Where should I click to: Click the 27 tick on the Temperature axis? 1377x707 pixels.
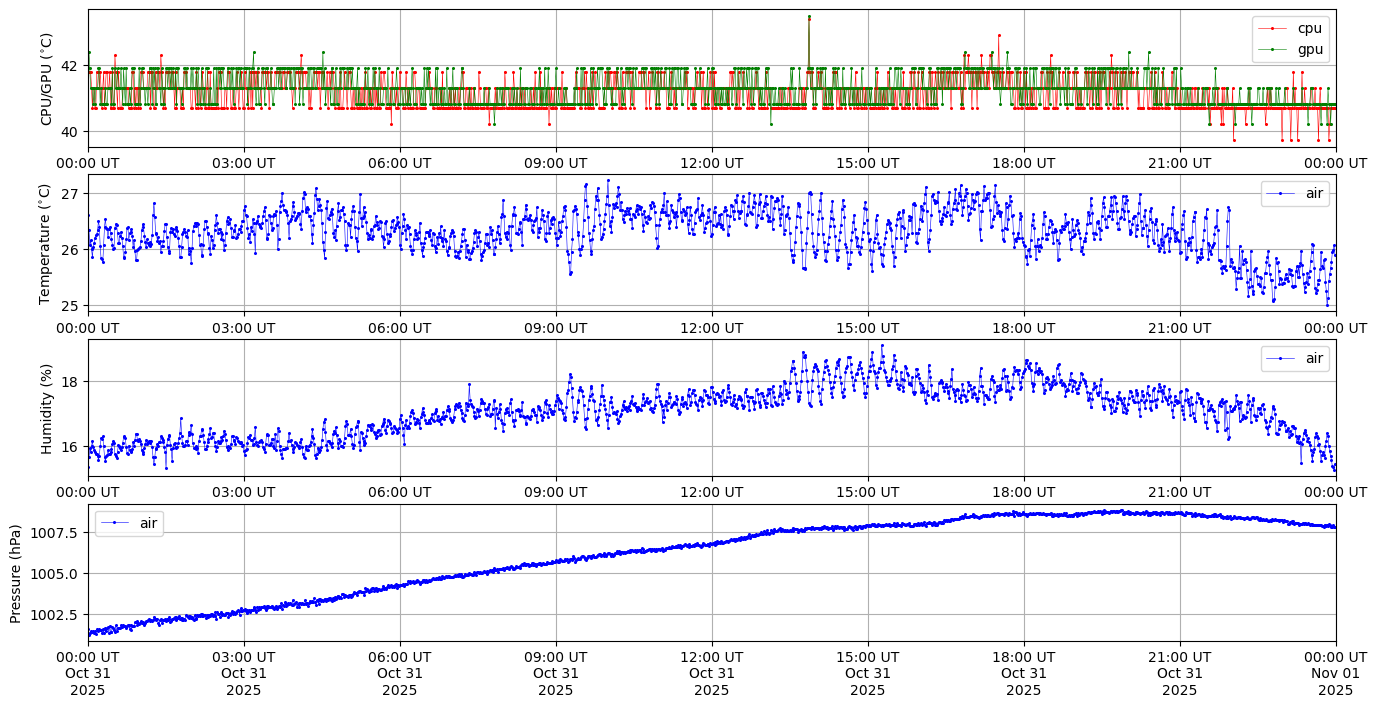(x=69, y=194)
